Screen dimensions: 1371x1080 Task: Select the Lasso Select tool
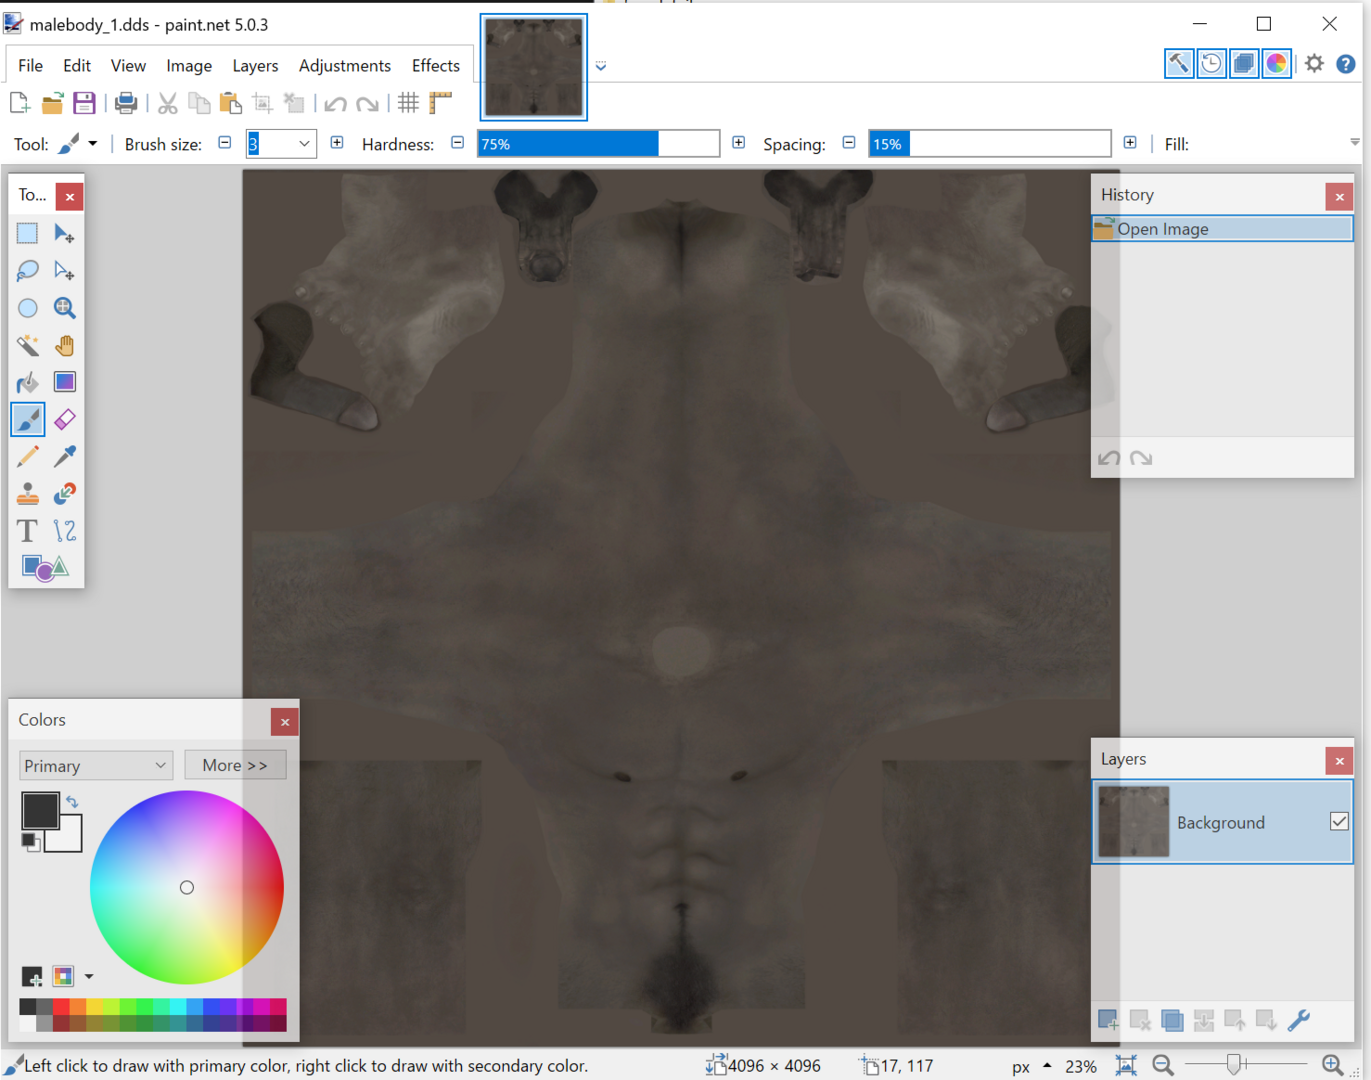point(27,270)
